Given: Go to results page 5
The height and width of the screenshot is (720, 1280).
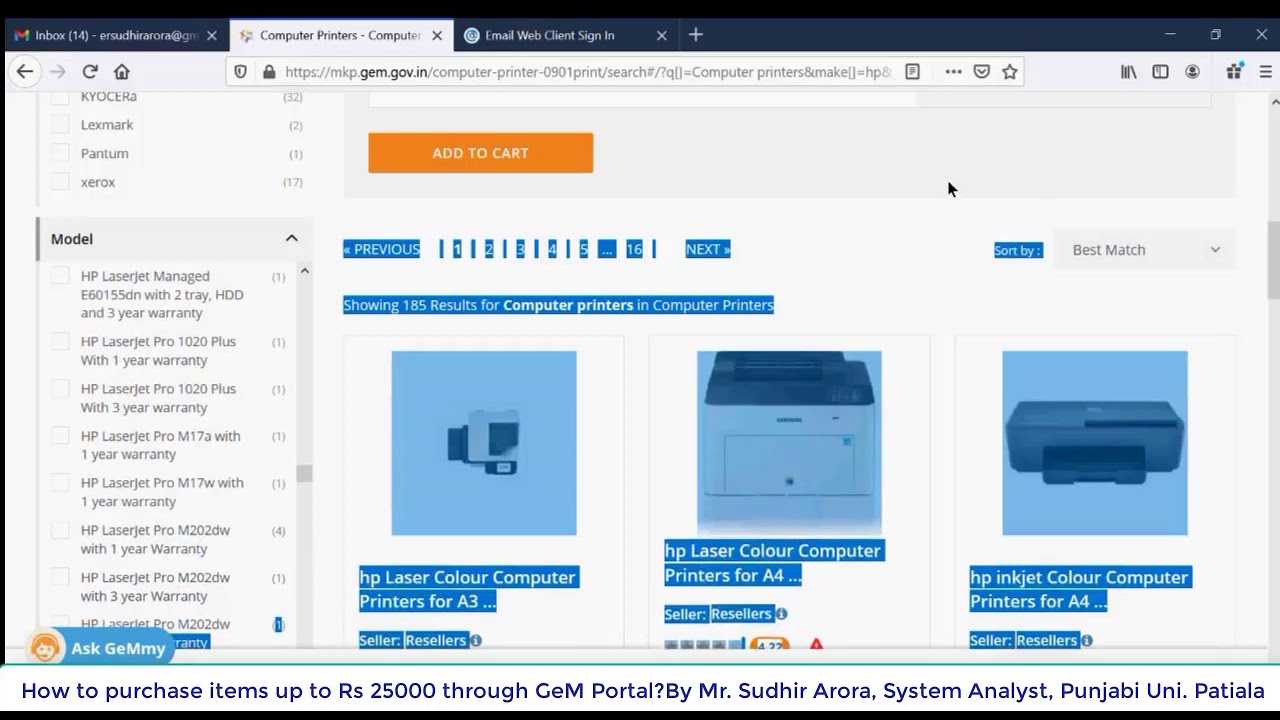Looking at the screenshot, I should point(584,249).
